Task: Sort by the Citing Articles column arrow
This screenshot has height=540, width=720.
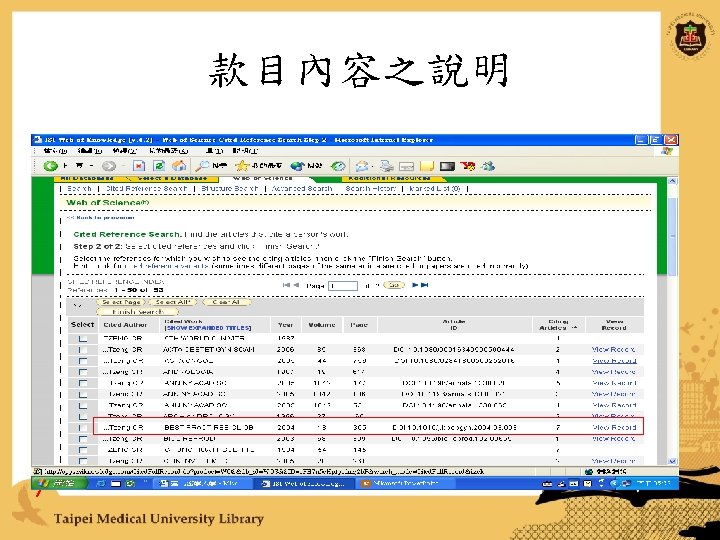Action: click(574, 328)
